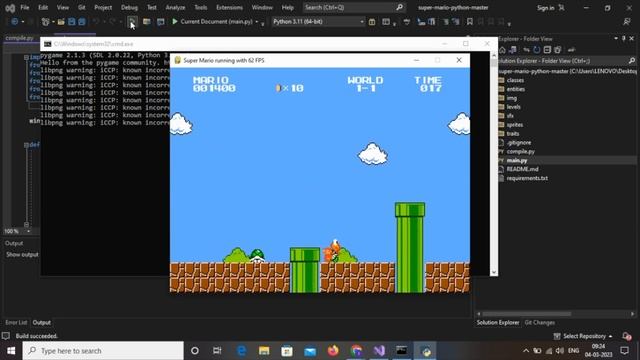The image size is (640, 360).
Task: Select the entities folder in Solution Explorer
Action: click(x=516, y=89)
